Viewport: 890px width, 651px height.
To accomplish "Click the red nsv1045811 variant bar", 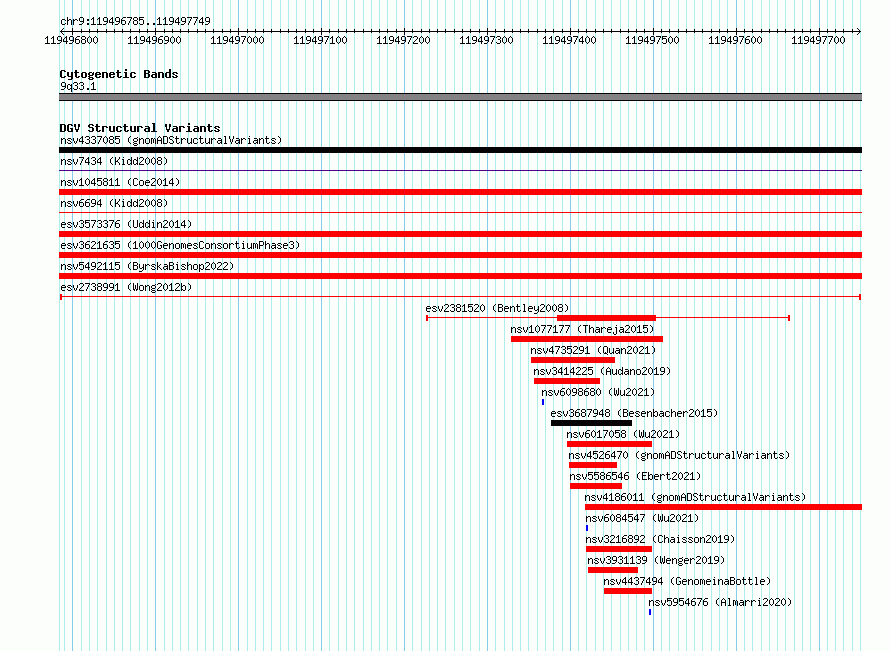I will tap(460, 192).
